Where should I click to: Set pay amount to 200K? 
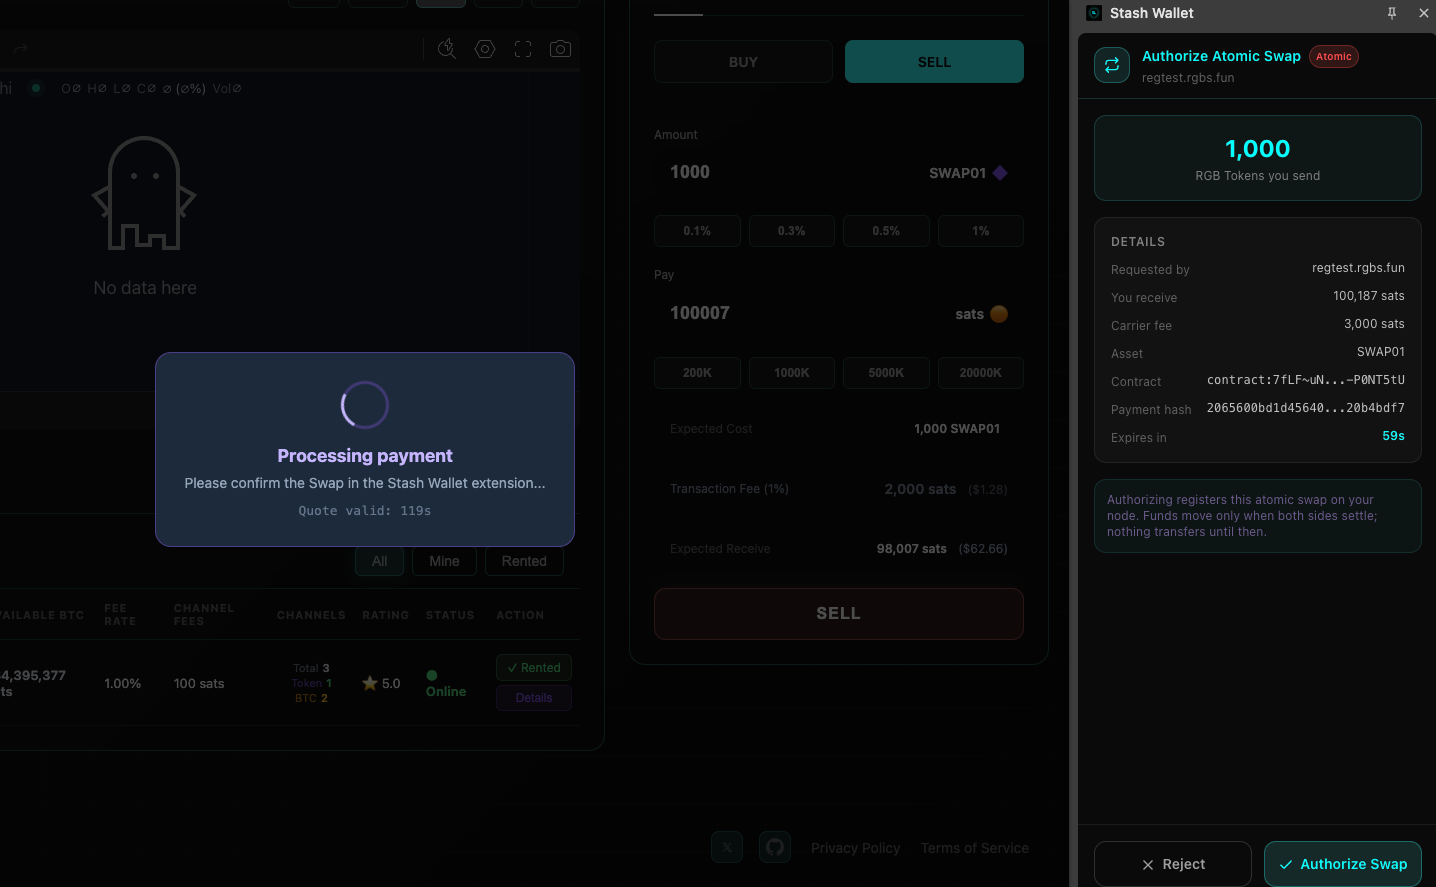(697, 373)
